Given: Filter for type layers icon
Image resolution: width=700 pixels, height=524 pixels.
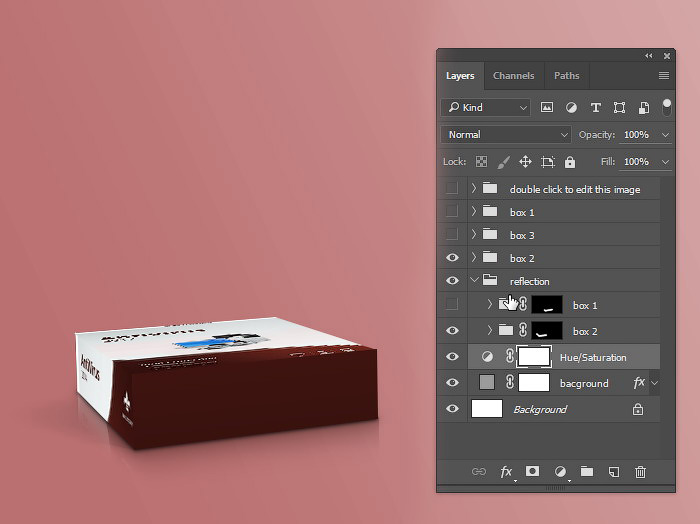Looking at the screenshot, I should [x=595, y=108].
